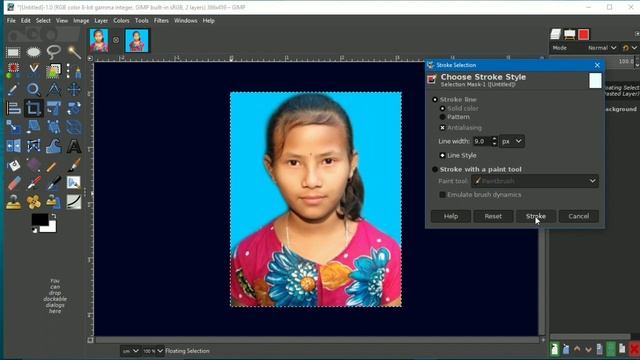
Task: Open the Paint tool dropdown
Action: pyautogui.click(x=535, y=181)
